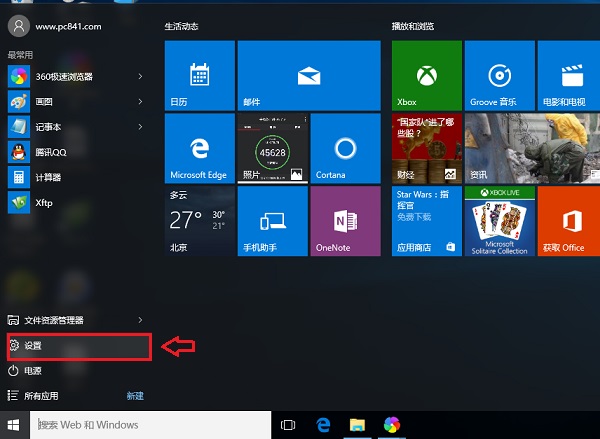Open the OneNote tile
This screenshot has width=600, height=439.
coord(345,221)
